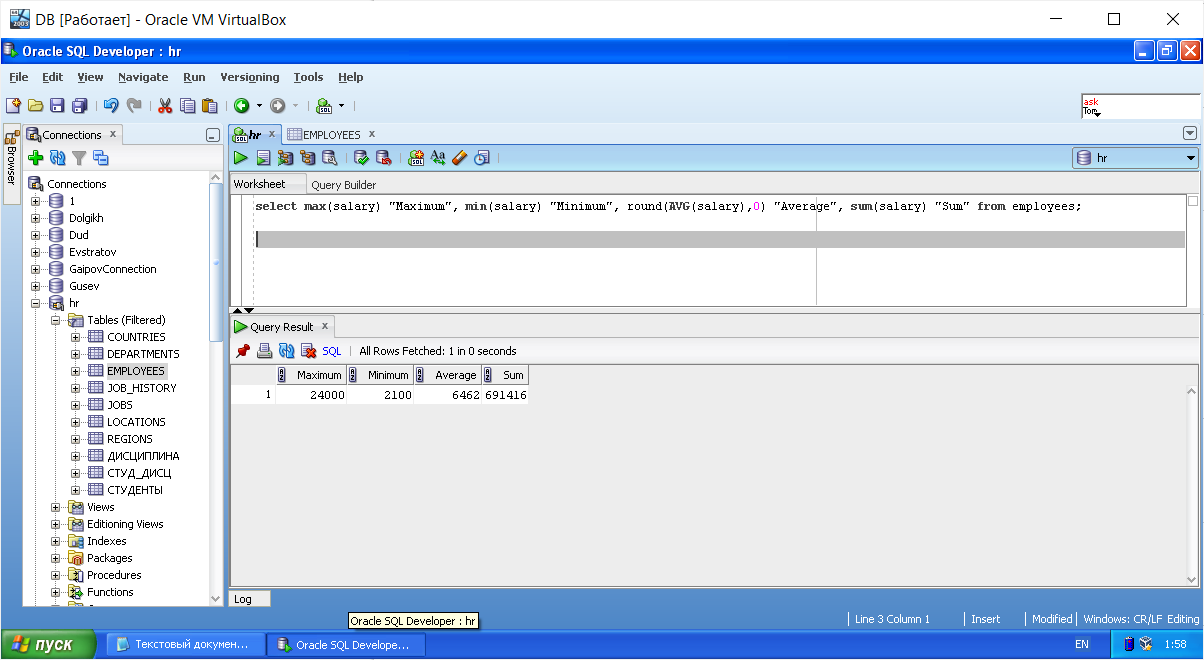The height and width of the screenshot is (660, 1204).
Task: Open the Versioning menu
Action: (x=250, y=77)
